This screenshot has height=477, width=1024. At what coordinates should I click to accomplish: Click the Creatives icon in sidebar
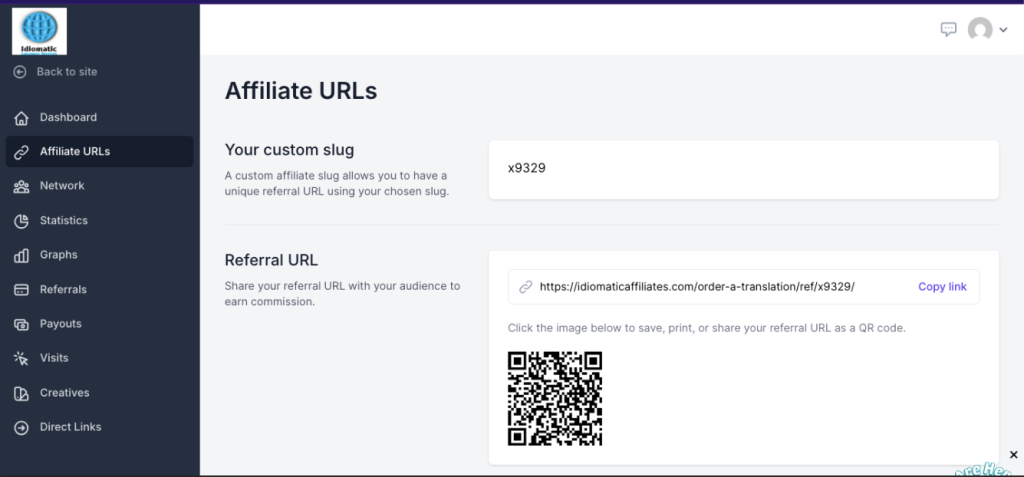pyautogui.click(x=21, y=394)
